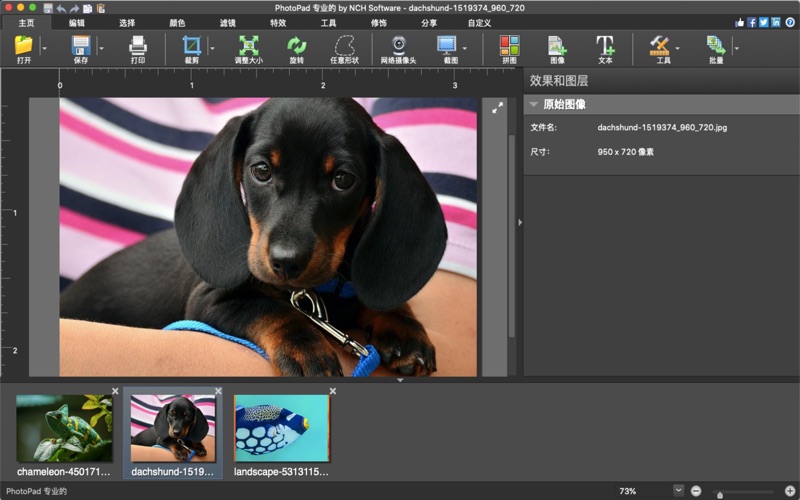Expand the zoom percentage dropdown
The image size is (800, 500).
point(678,490)
